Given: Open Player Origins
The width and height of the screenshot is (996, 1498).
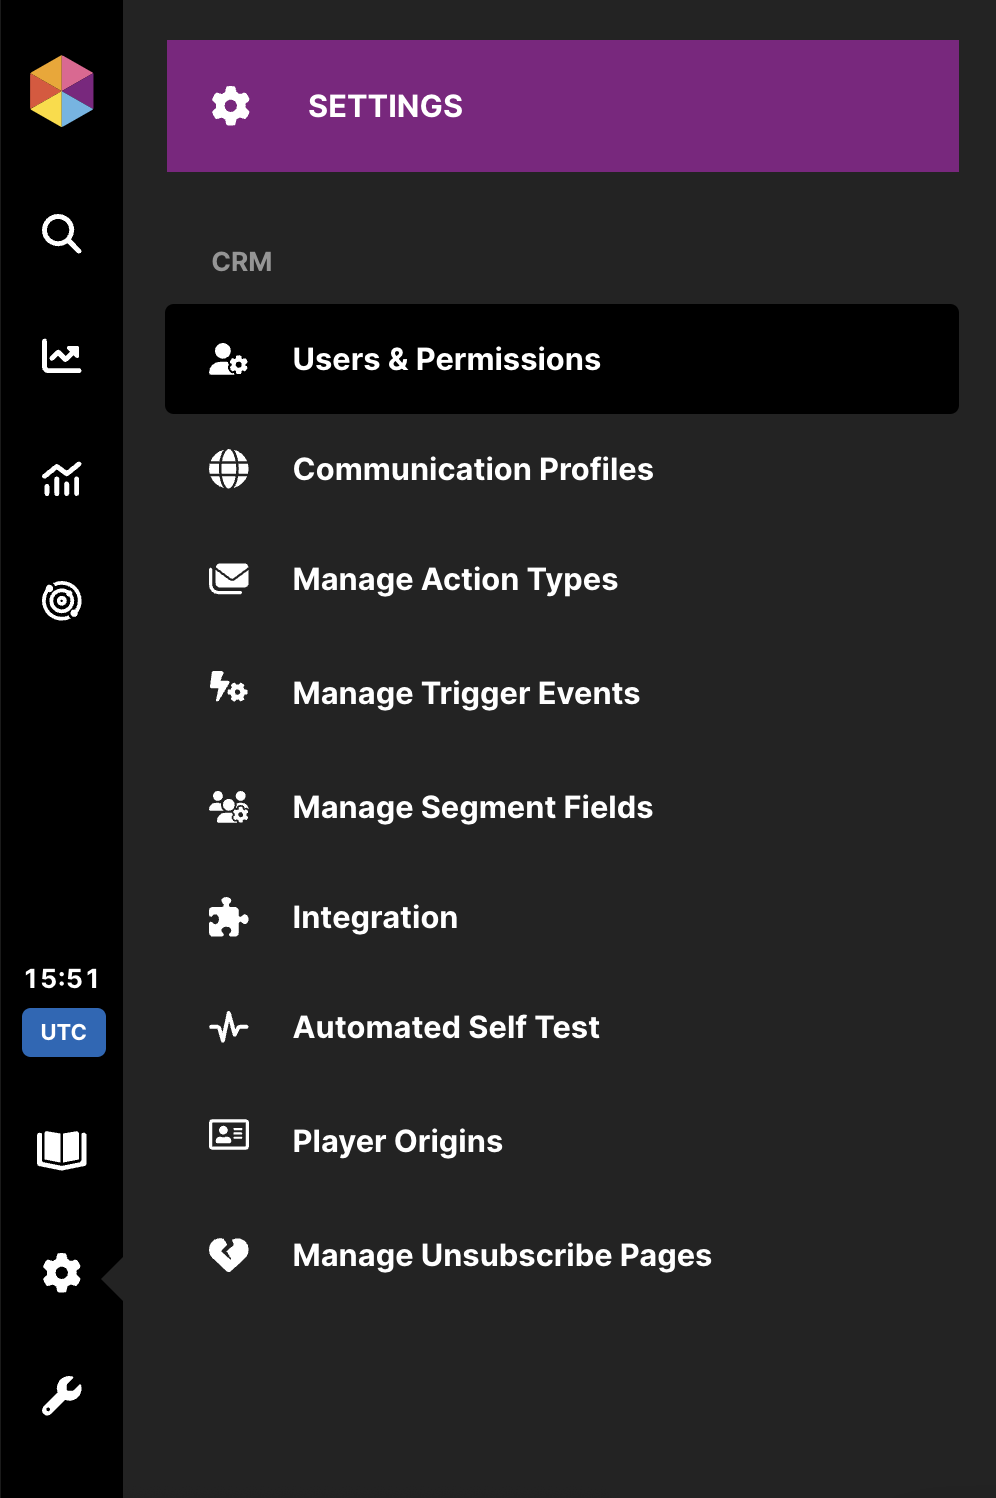Looking at the screenshot, I should (397, 1141).
